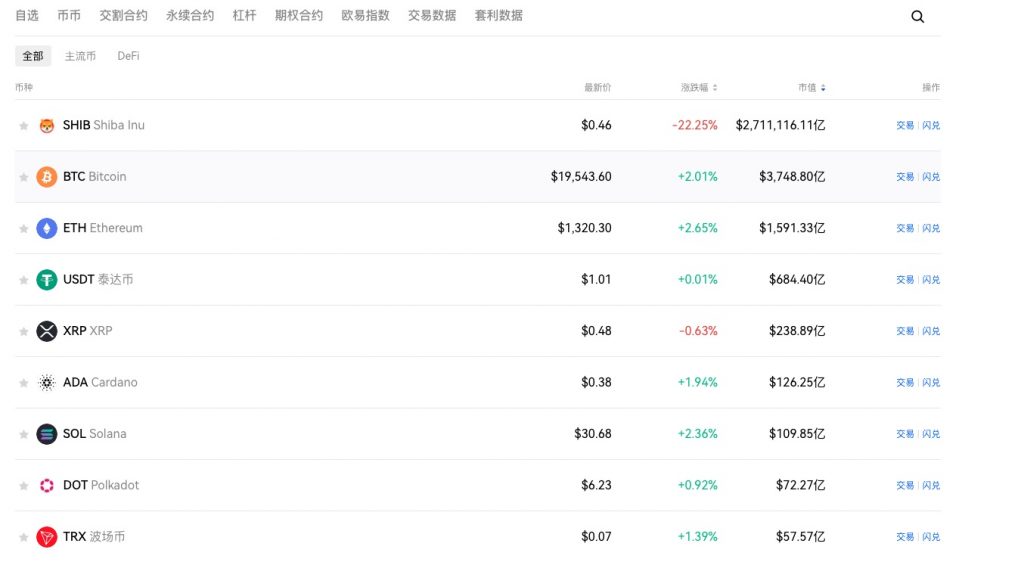Click 闪兑 link for USDT
This screenshot has width=1024, height=562.
[931, 280]
